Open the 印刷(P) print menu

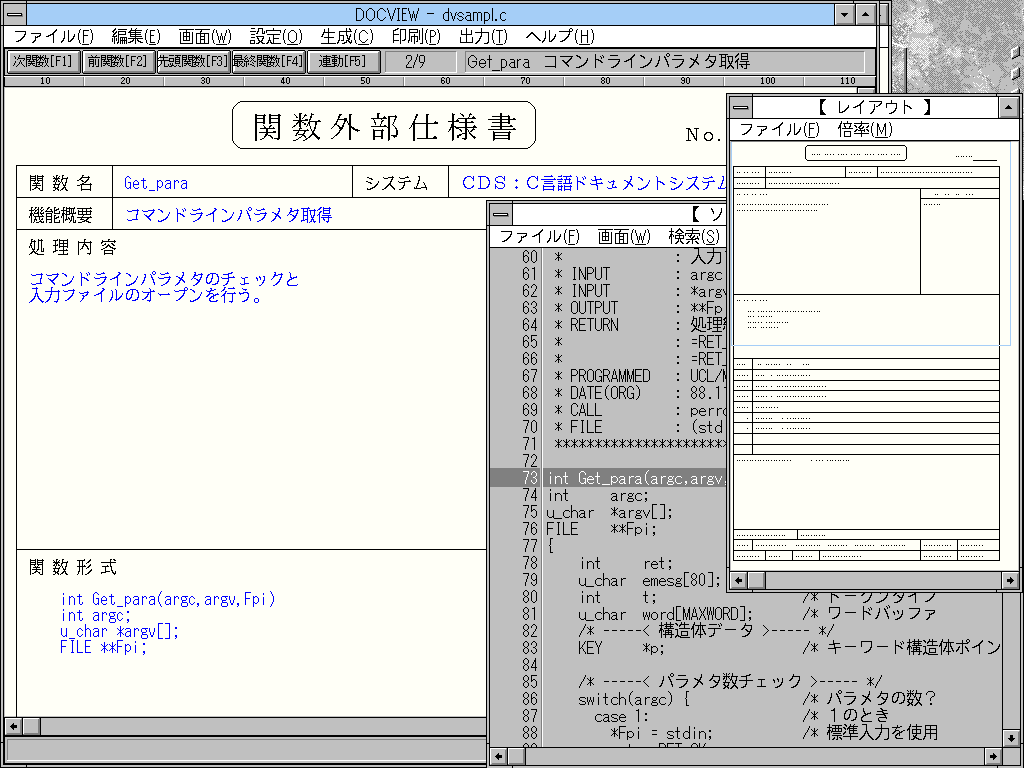click(415, 37)
